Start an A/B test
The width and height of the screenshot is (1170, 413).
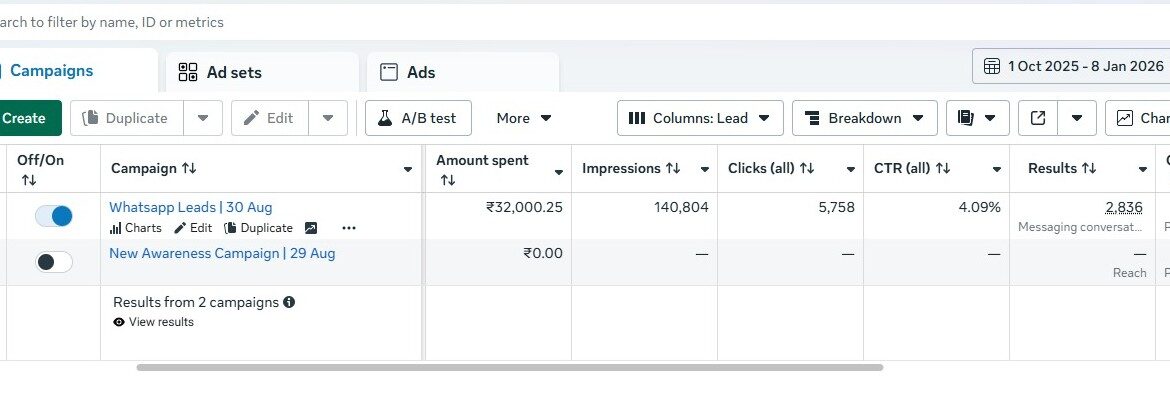click(418, 118)
